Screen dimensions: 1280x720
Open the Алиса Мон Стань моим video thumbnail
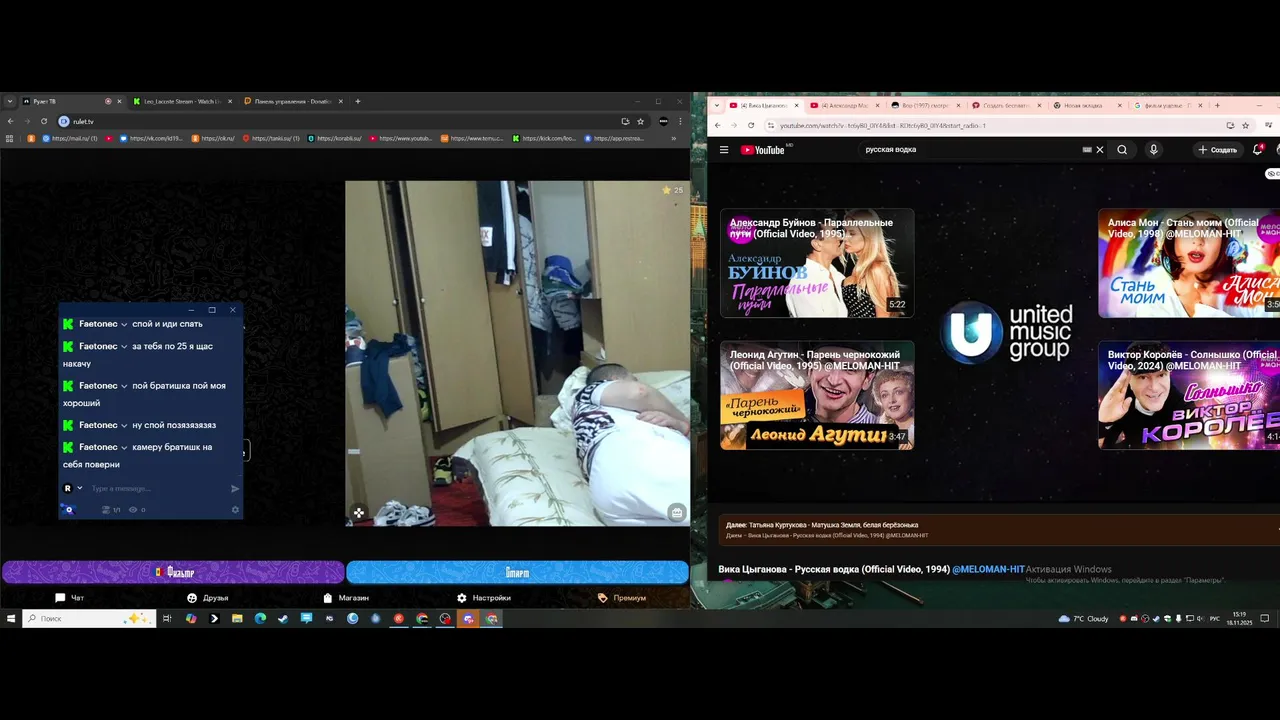coord(1189,263)
